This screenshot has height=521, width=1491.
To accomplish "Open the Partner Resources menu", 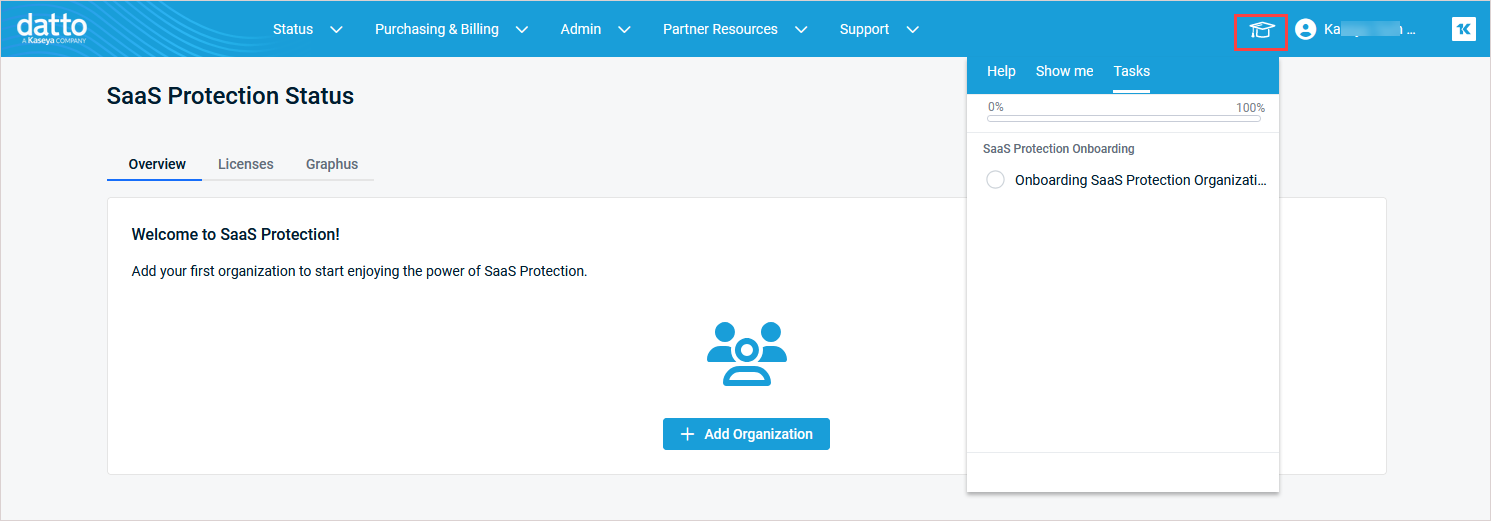I will pyautogui.click(x=720, y=29).
